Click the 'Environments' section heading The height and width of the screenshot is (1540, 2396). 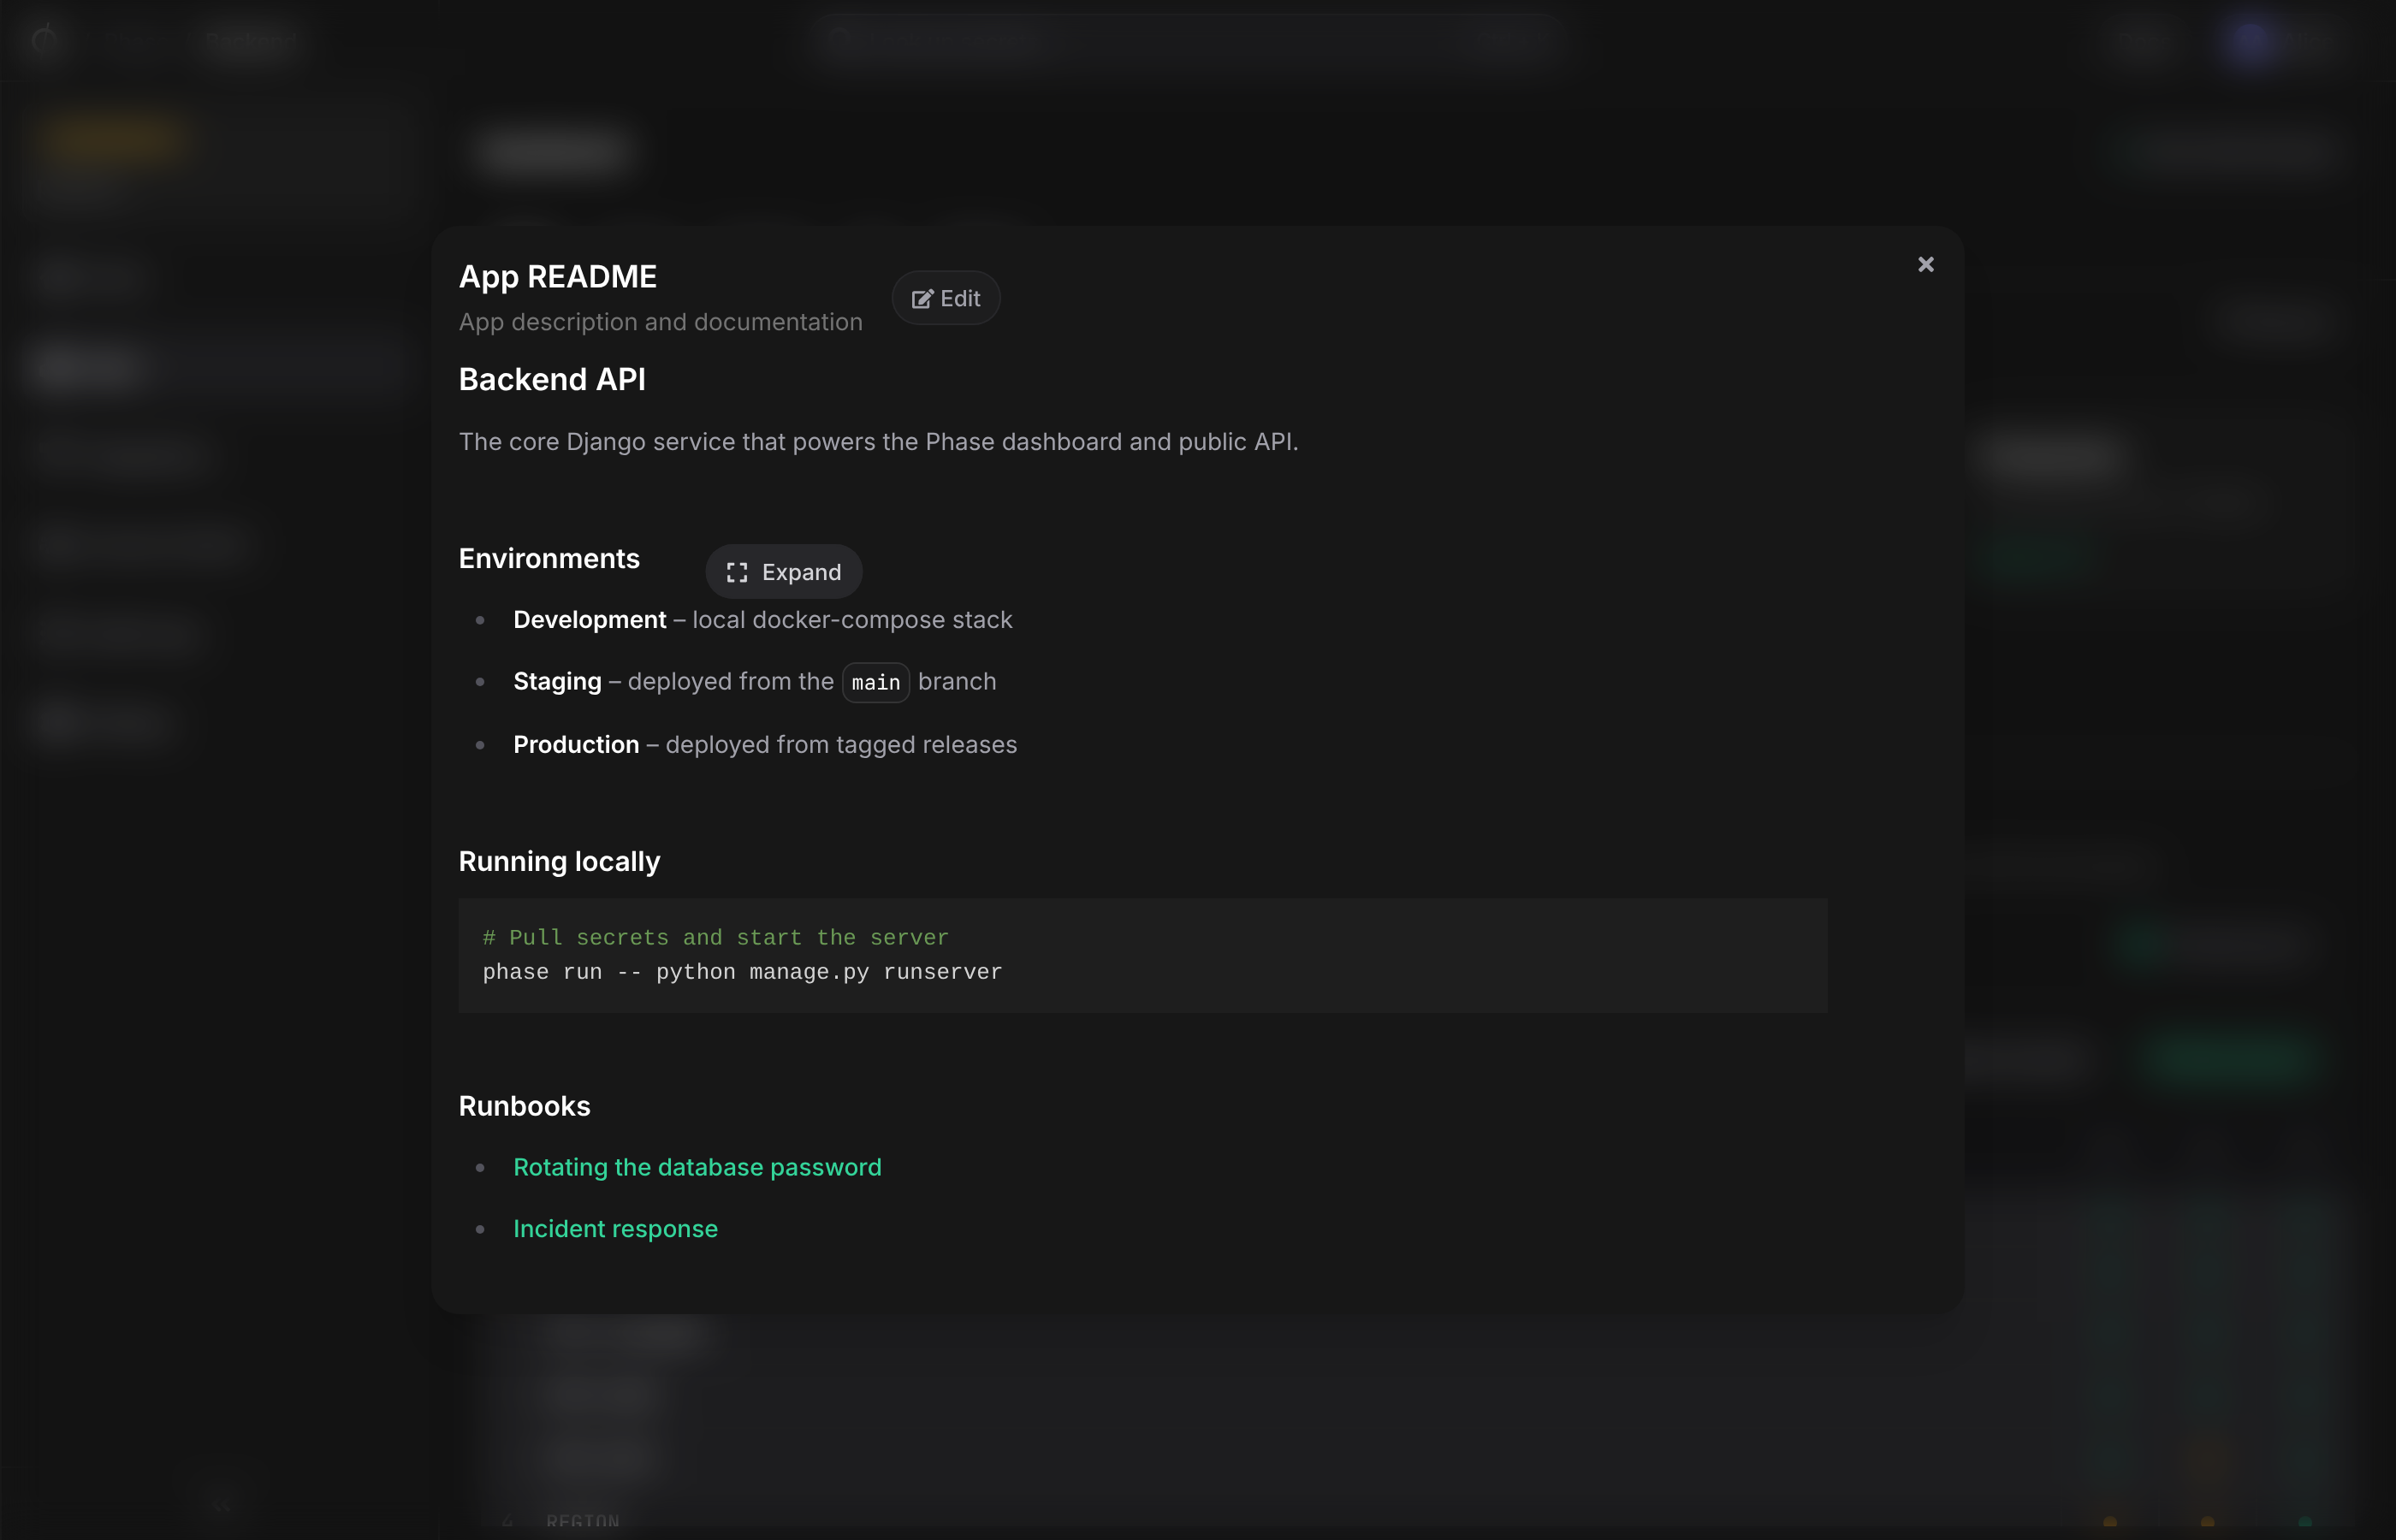tap(549, 558)
